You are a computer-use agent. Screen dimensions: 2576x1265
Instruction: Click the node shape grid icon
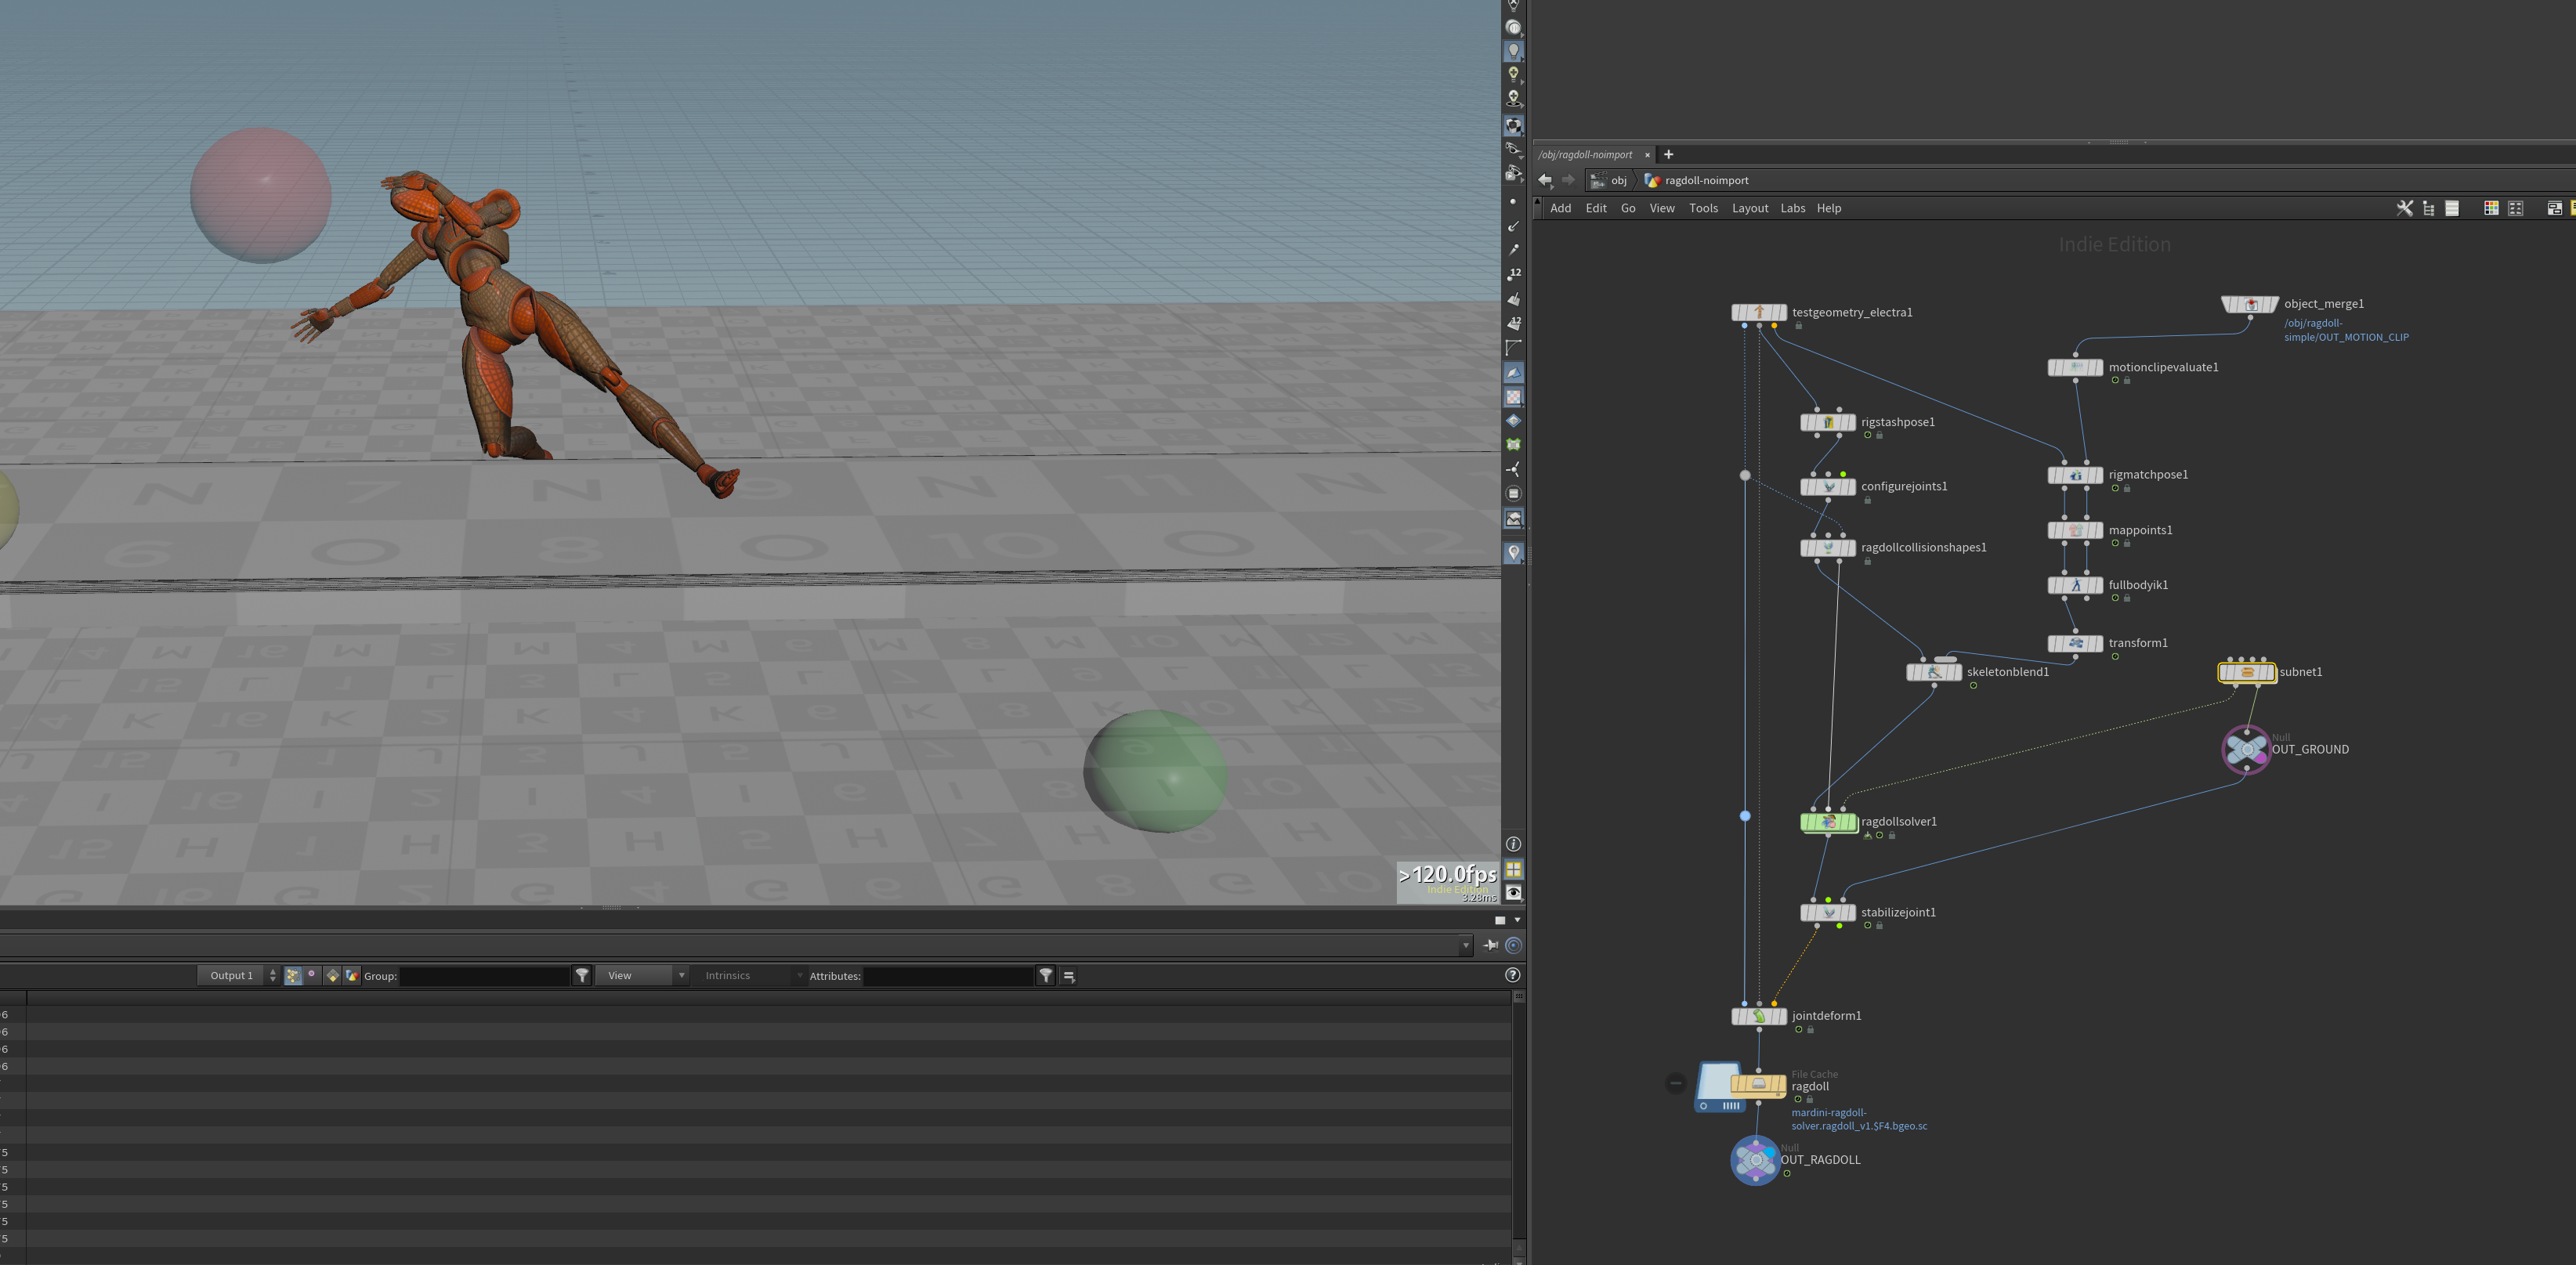[2516, 208]
